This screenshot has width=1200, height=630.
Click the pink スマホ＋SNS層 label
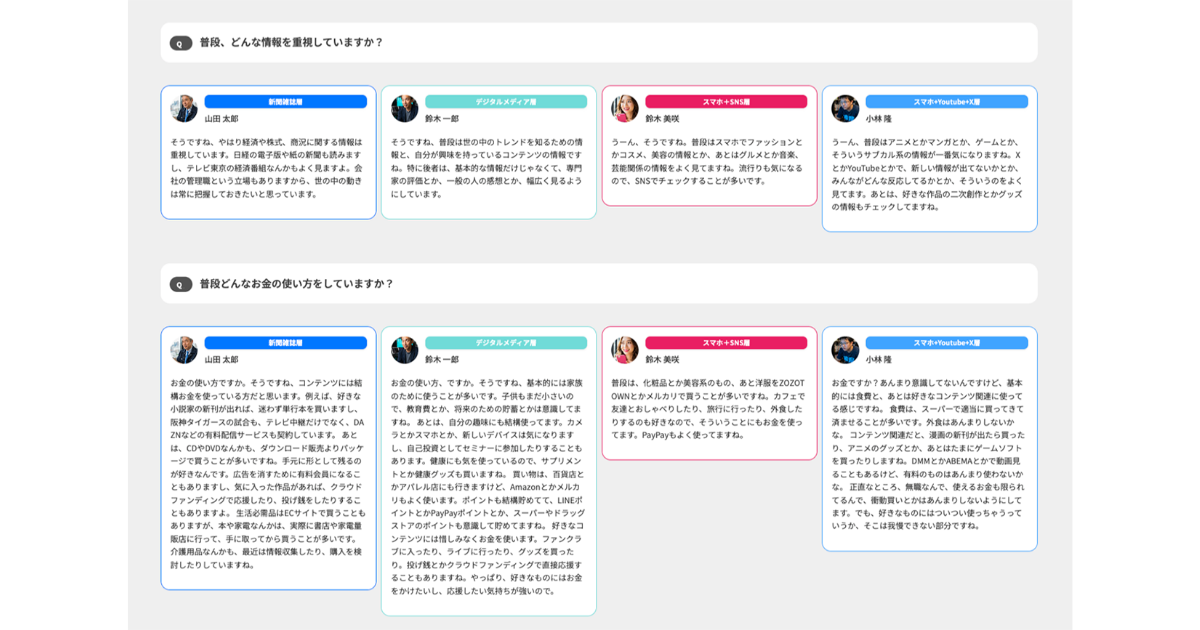tap(727, 100)
